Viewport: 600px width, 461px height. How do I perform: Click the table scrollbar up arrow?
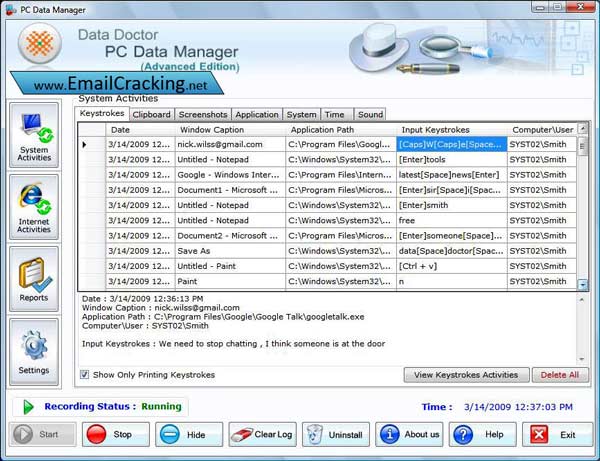point(582,128)
